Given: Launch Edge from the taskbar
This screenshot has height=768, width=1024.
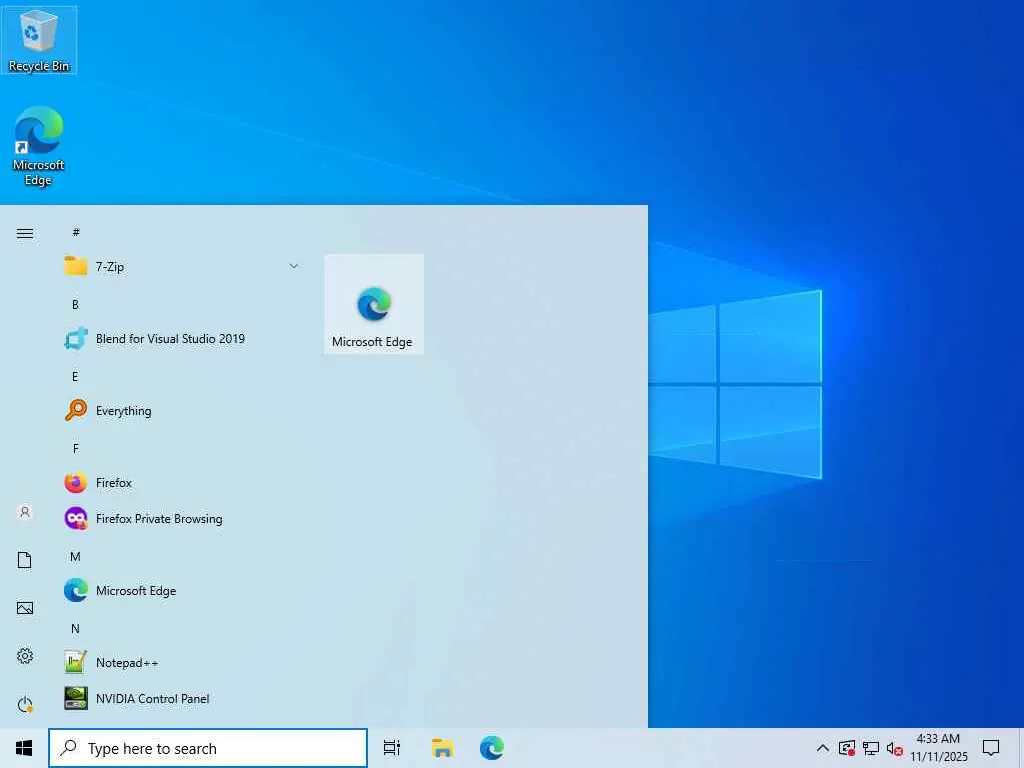Looking at the screenshot, I should (x=492, y=748).
